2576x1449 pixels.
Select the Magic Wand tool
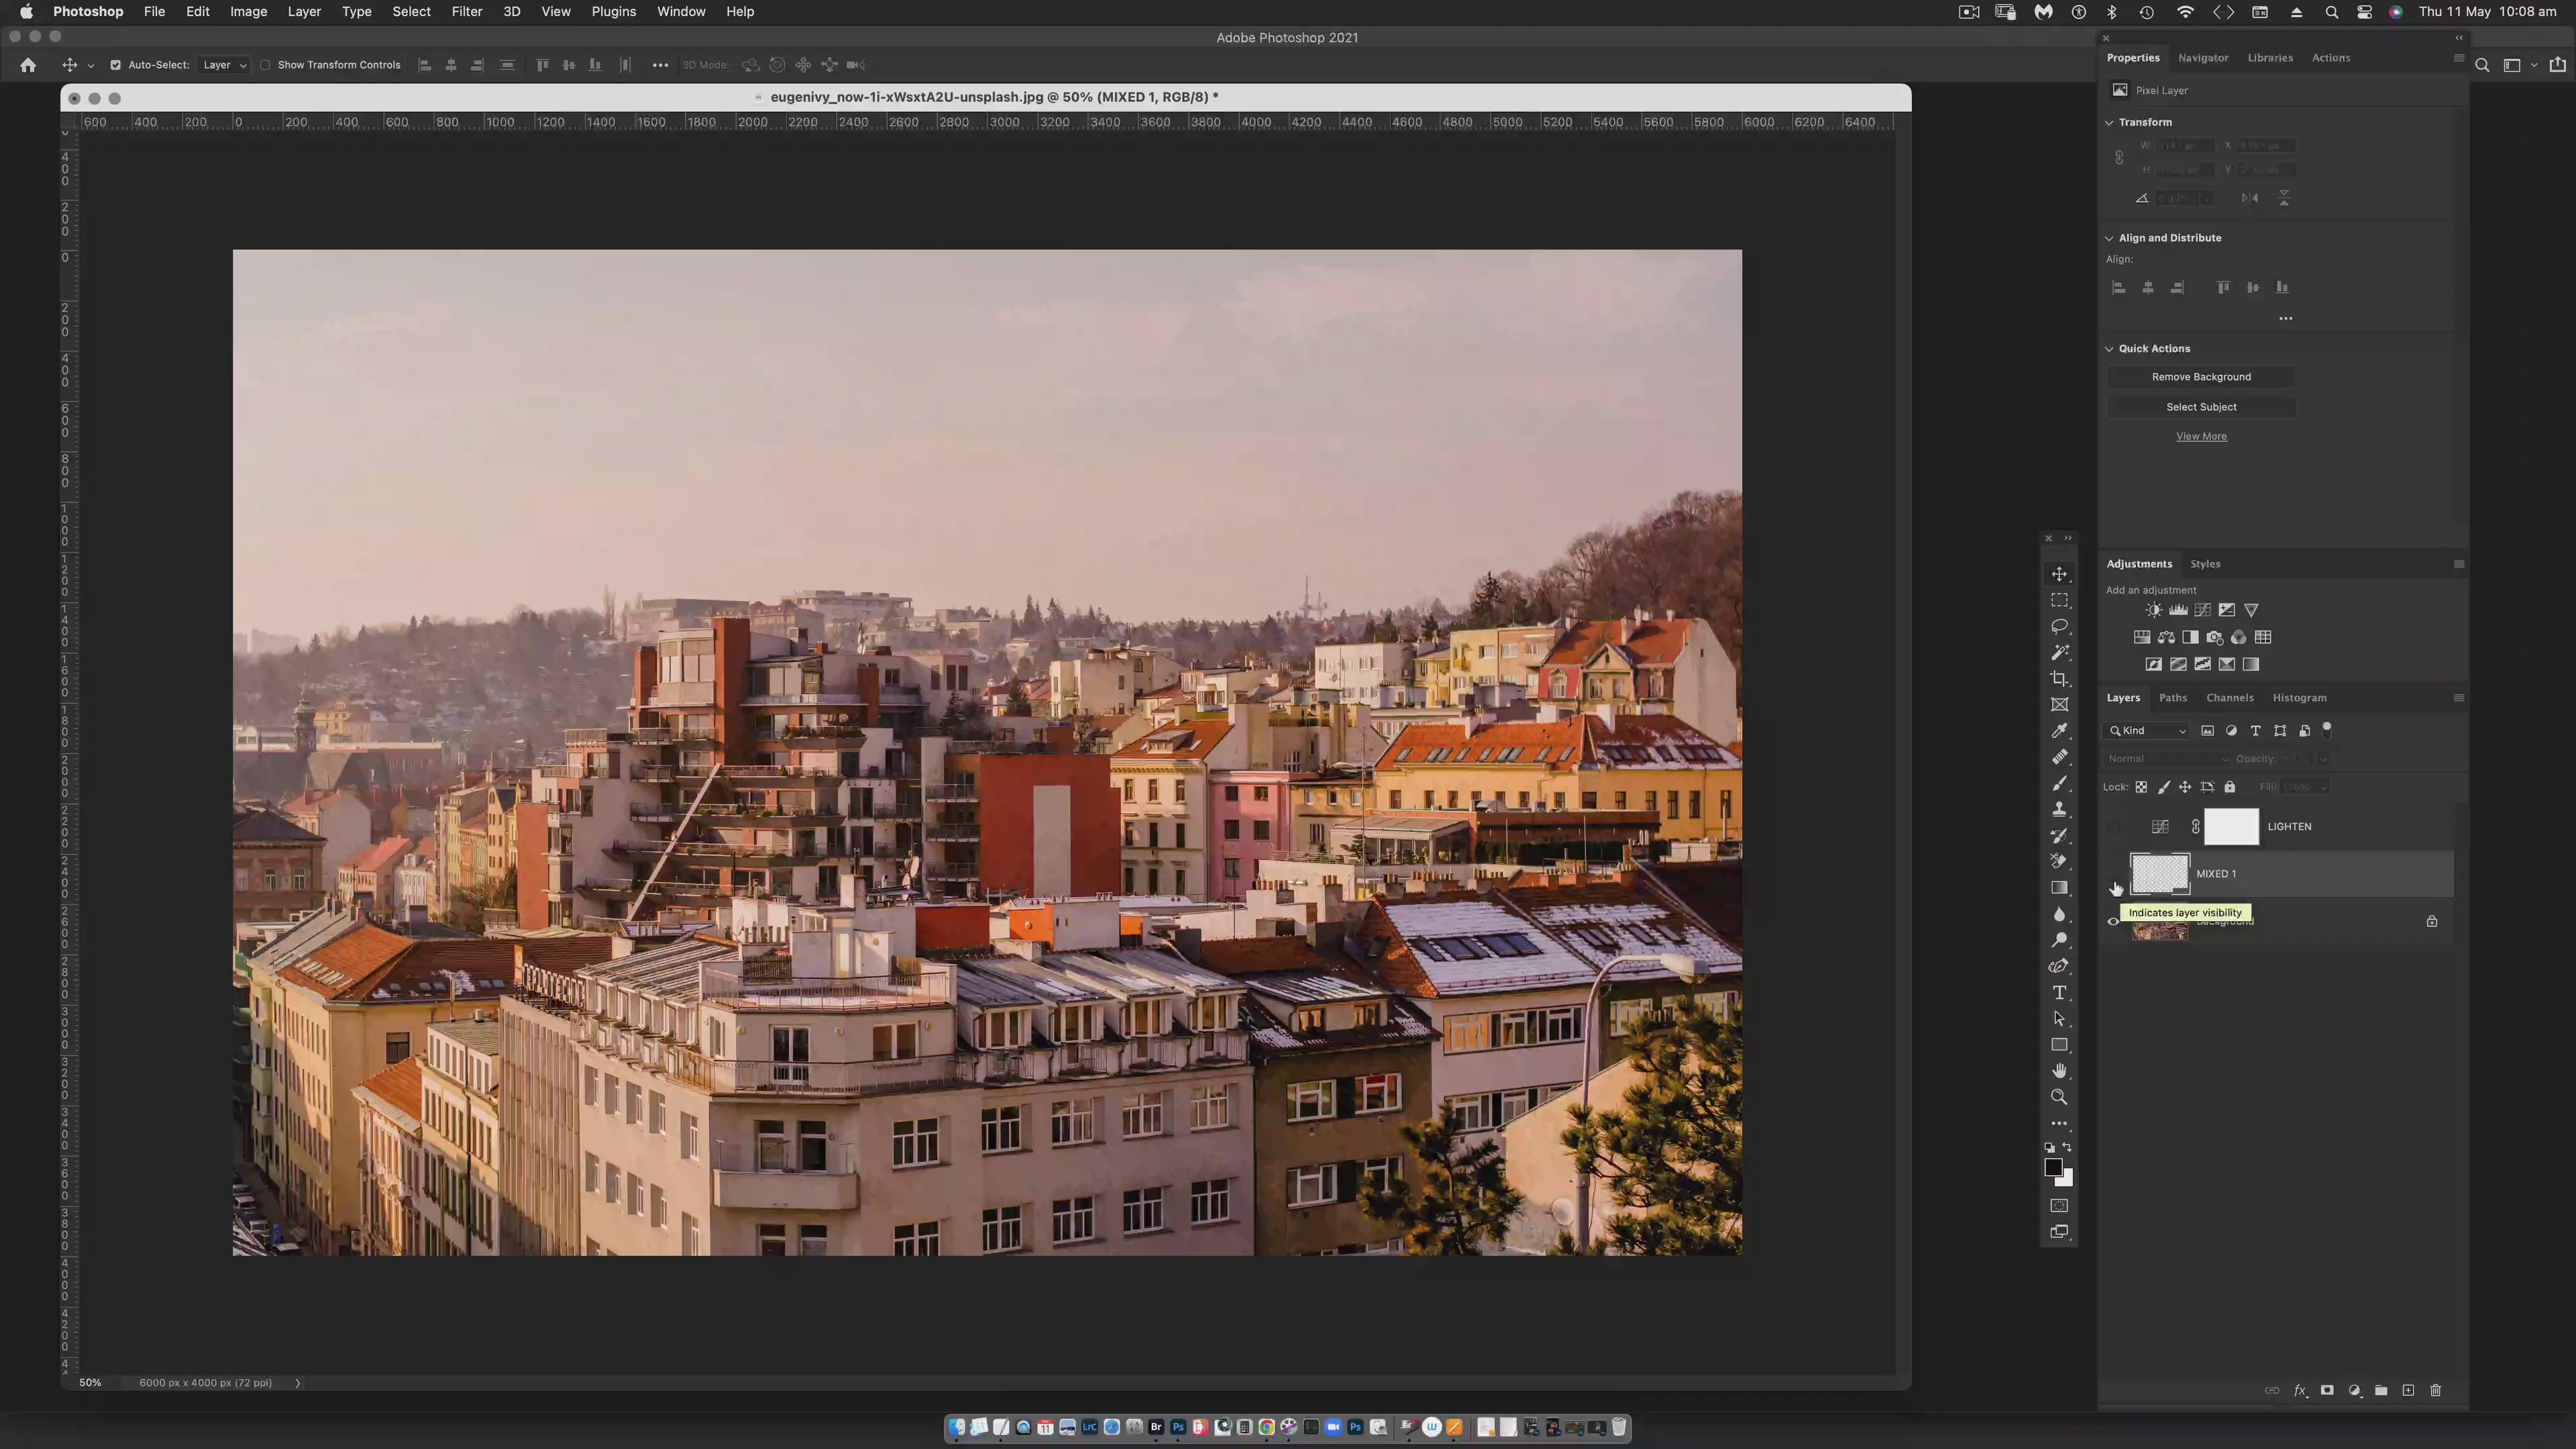2059,652
